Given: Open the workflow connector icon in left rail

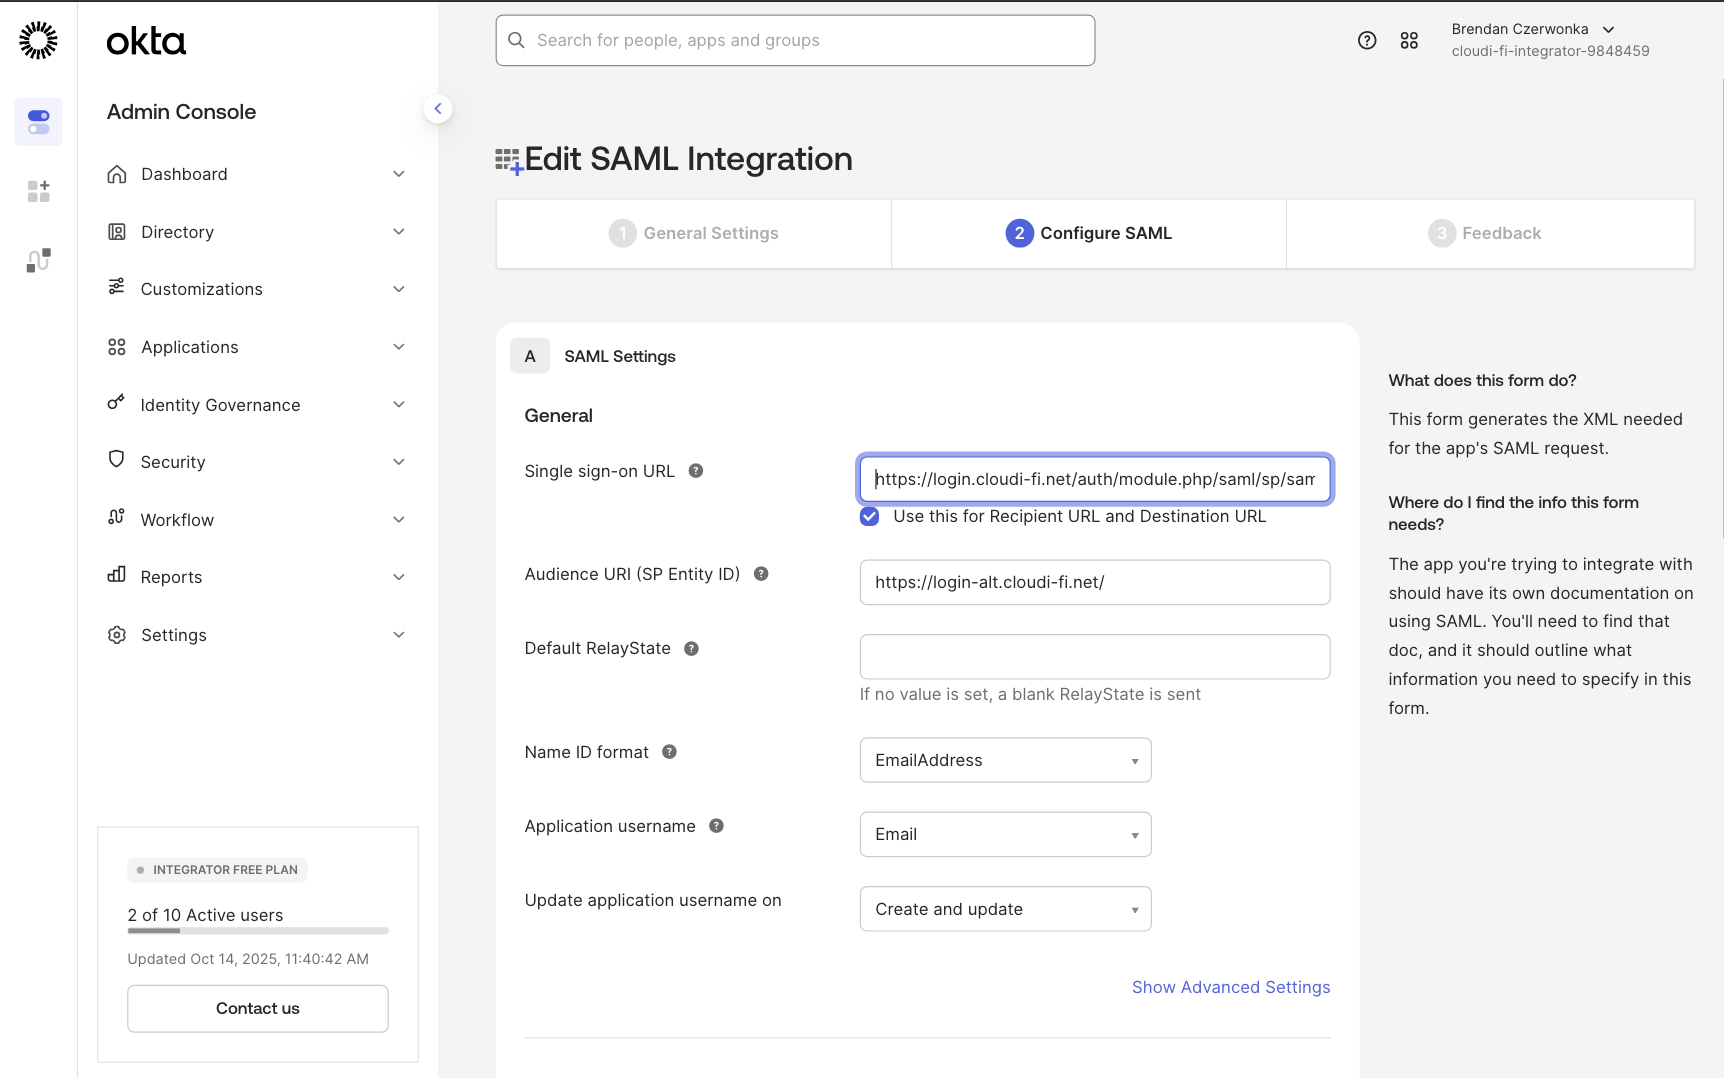Looking at the screenshot, I should (x=38, y=260).
